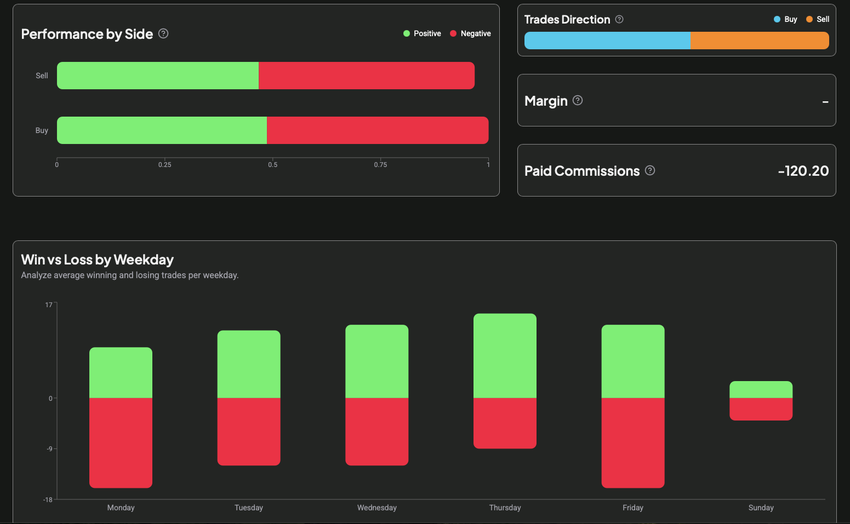
Task: Click Friday's red loss bar
Action: 633,442
